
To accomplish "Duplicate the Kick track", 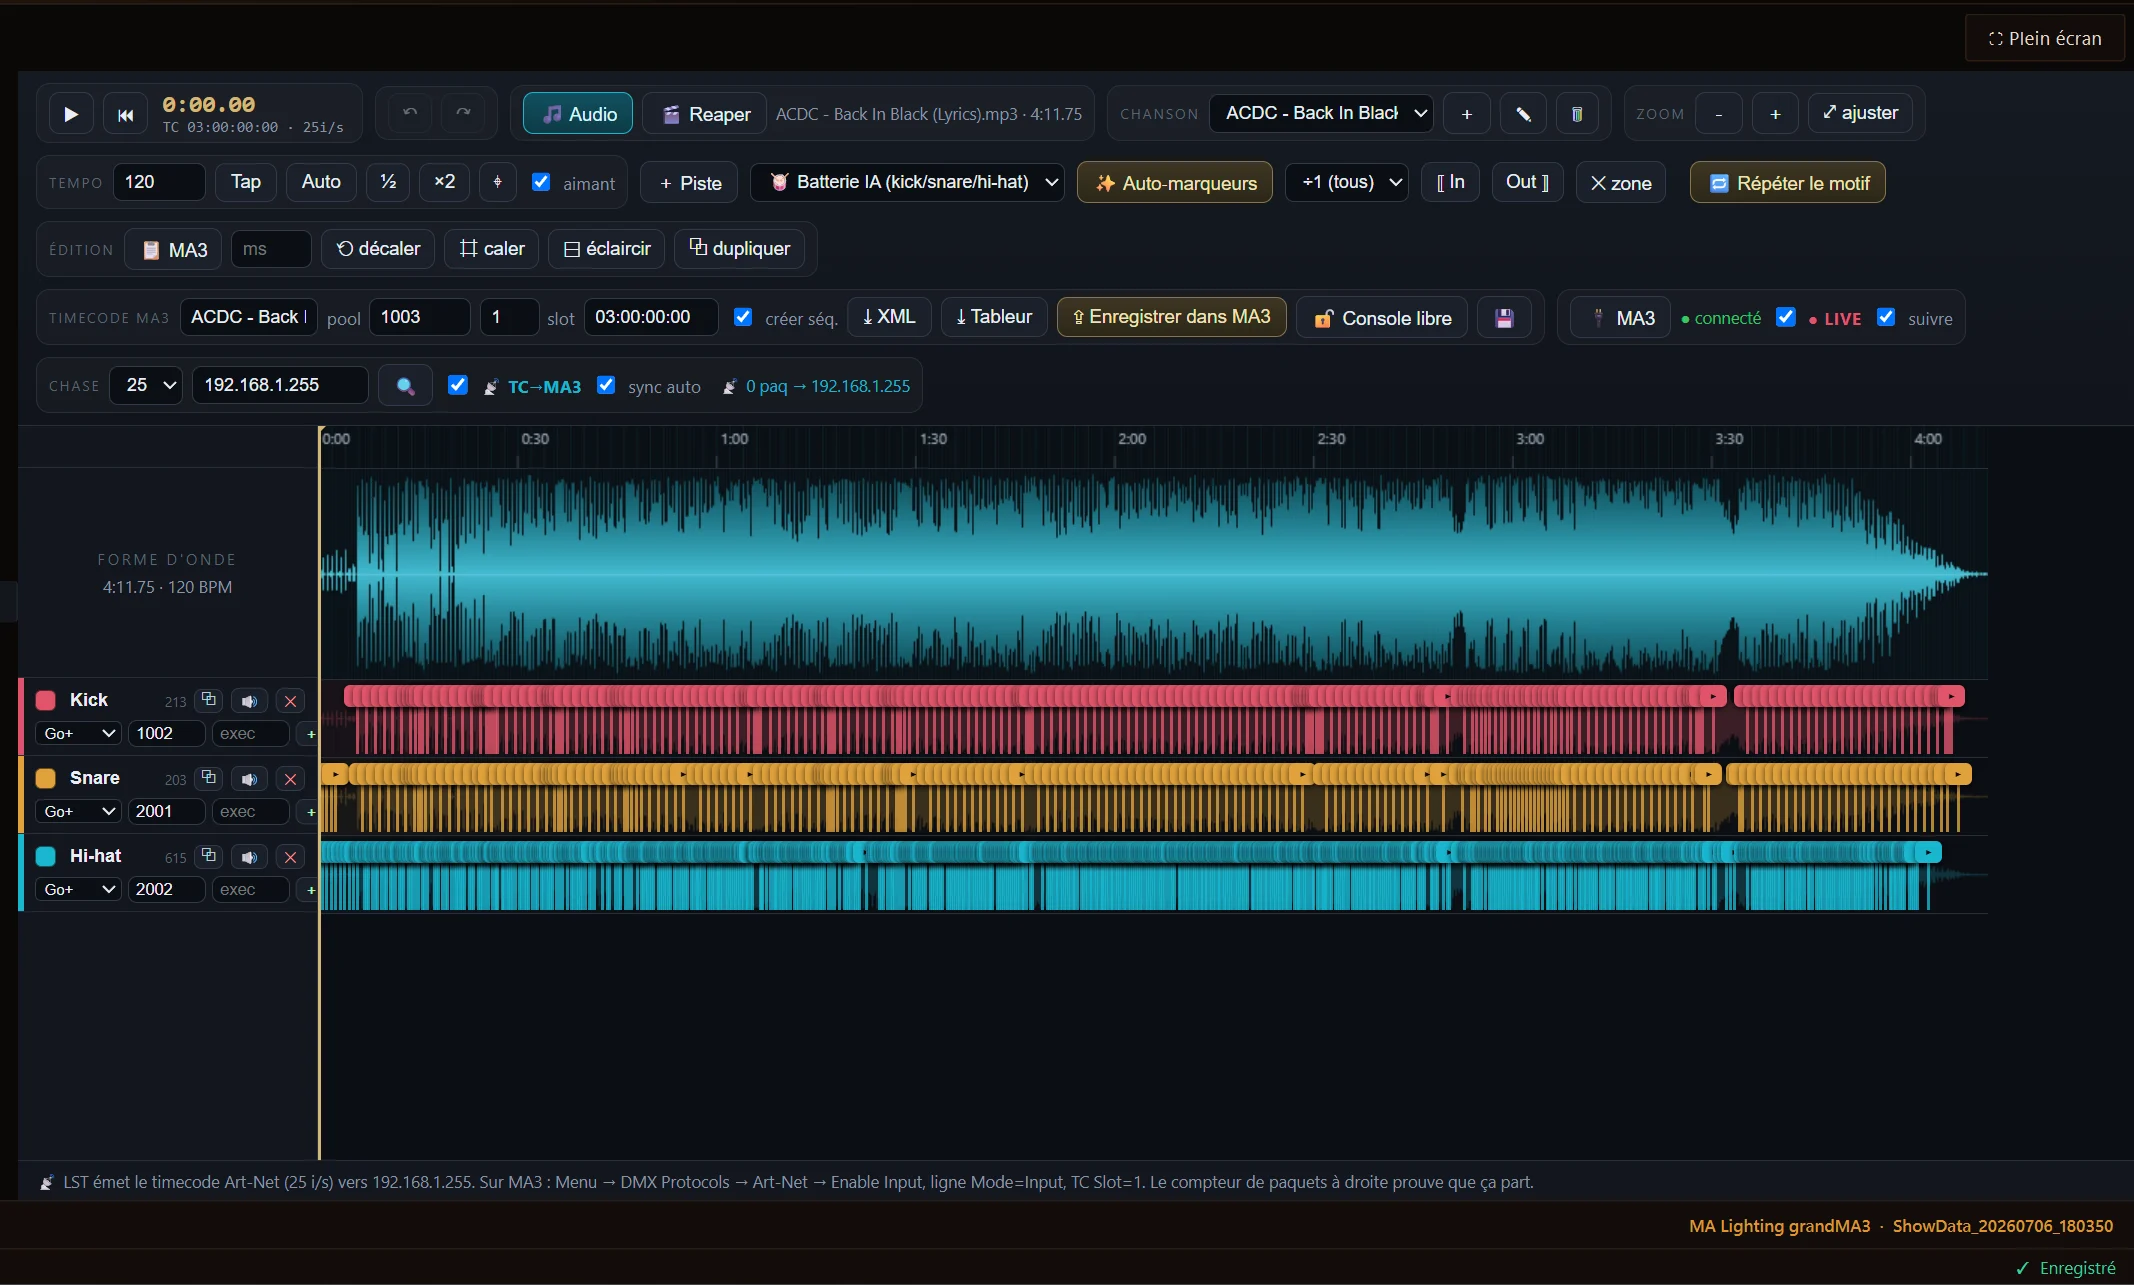I will click(208, 700).
